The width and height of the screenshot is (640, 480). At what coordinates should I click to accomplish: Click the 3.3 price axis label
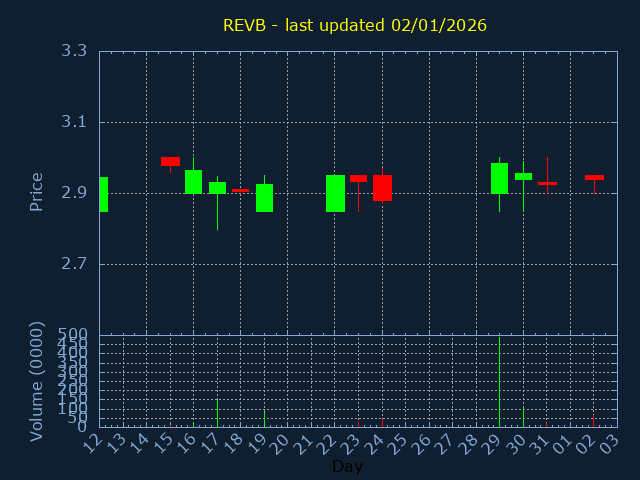[x=73, y=51]
